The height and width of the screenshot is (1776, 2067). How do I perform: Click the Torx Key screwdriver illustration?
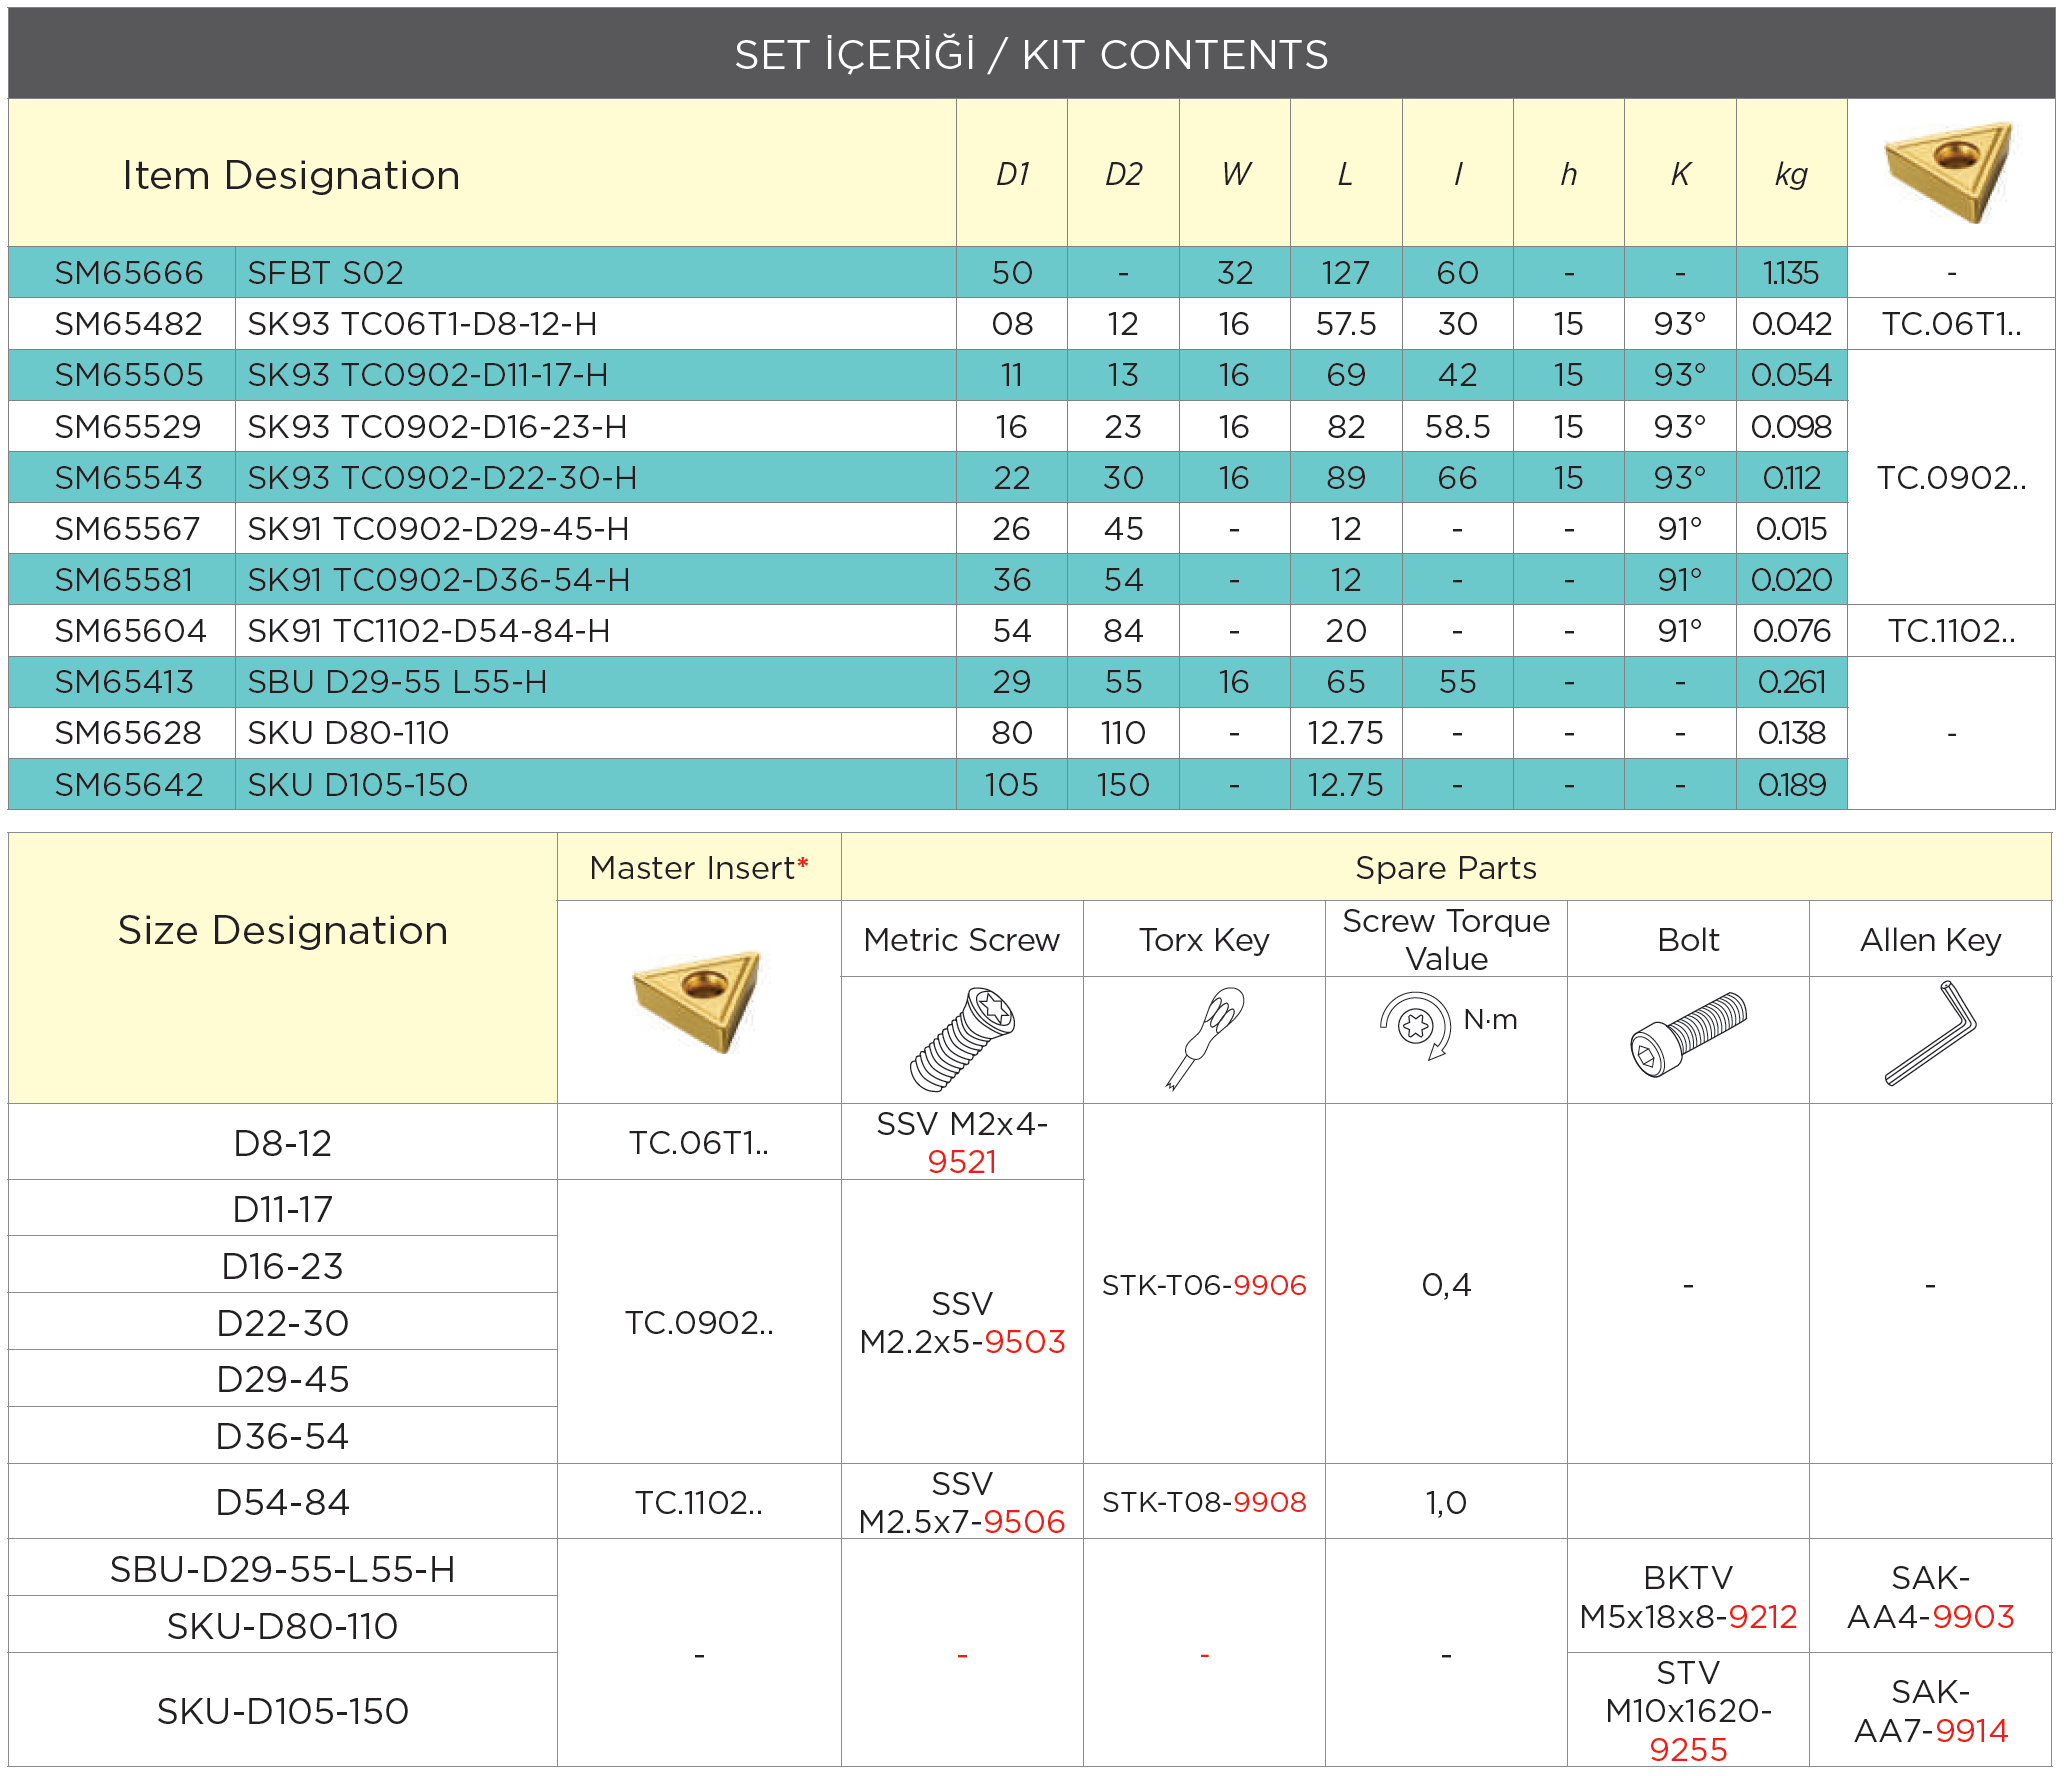tap(1204, 1039)
